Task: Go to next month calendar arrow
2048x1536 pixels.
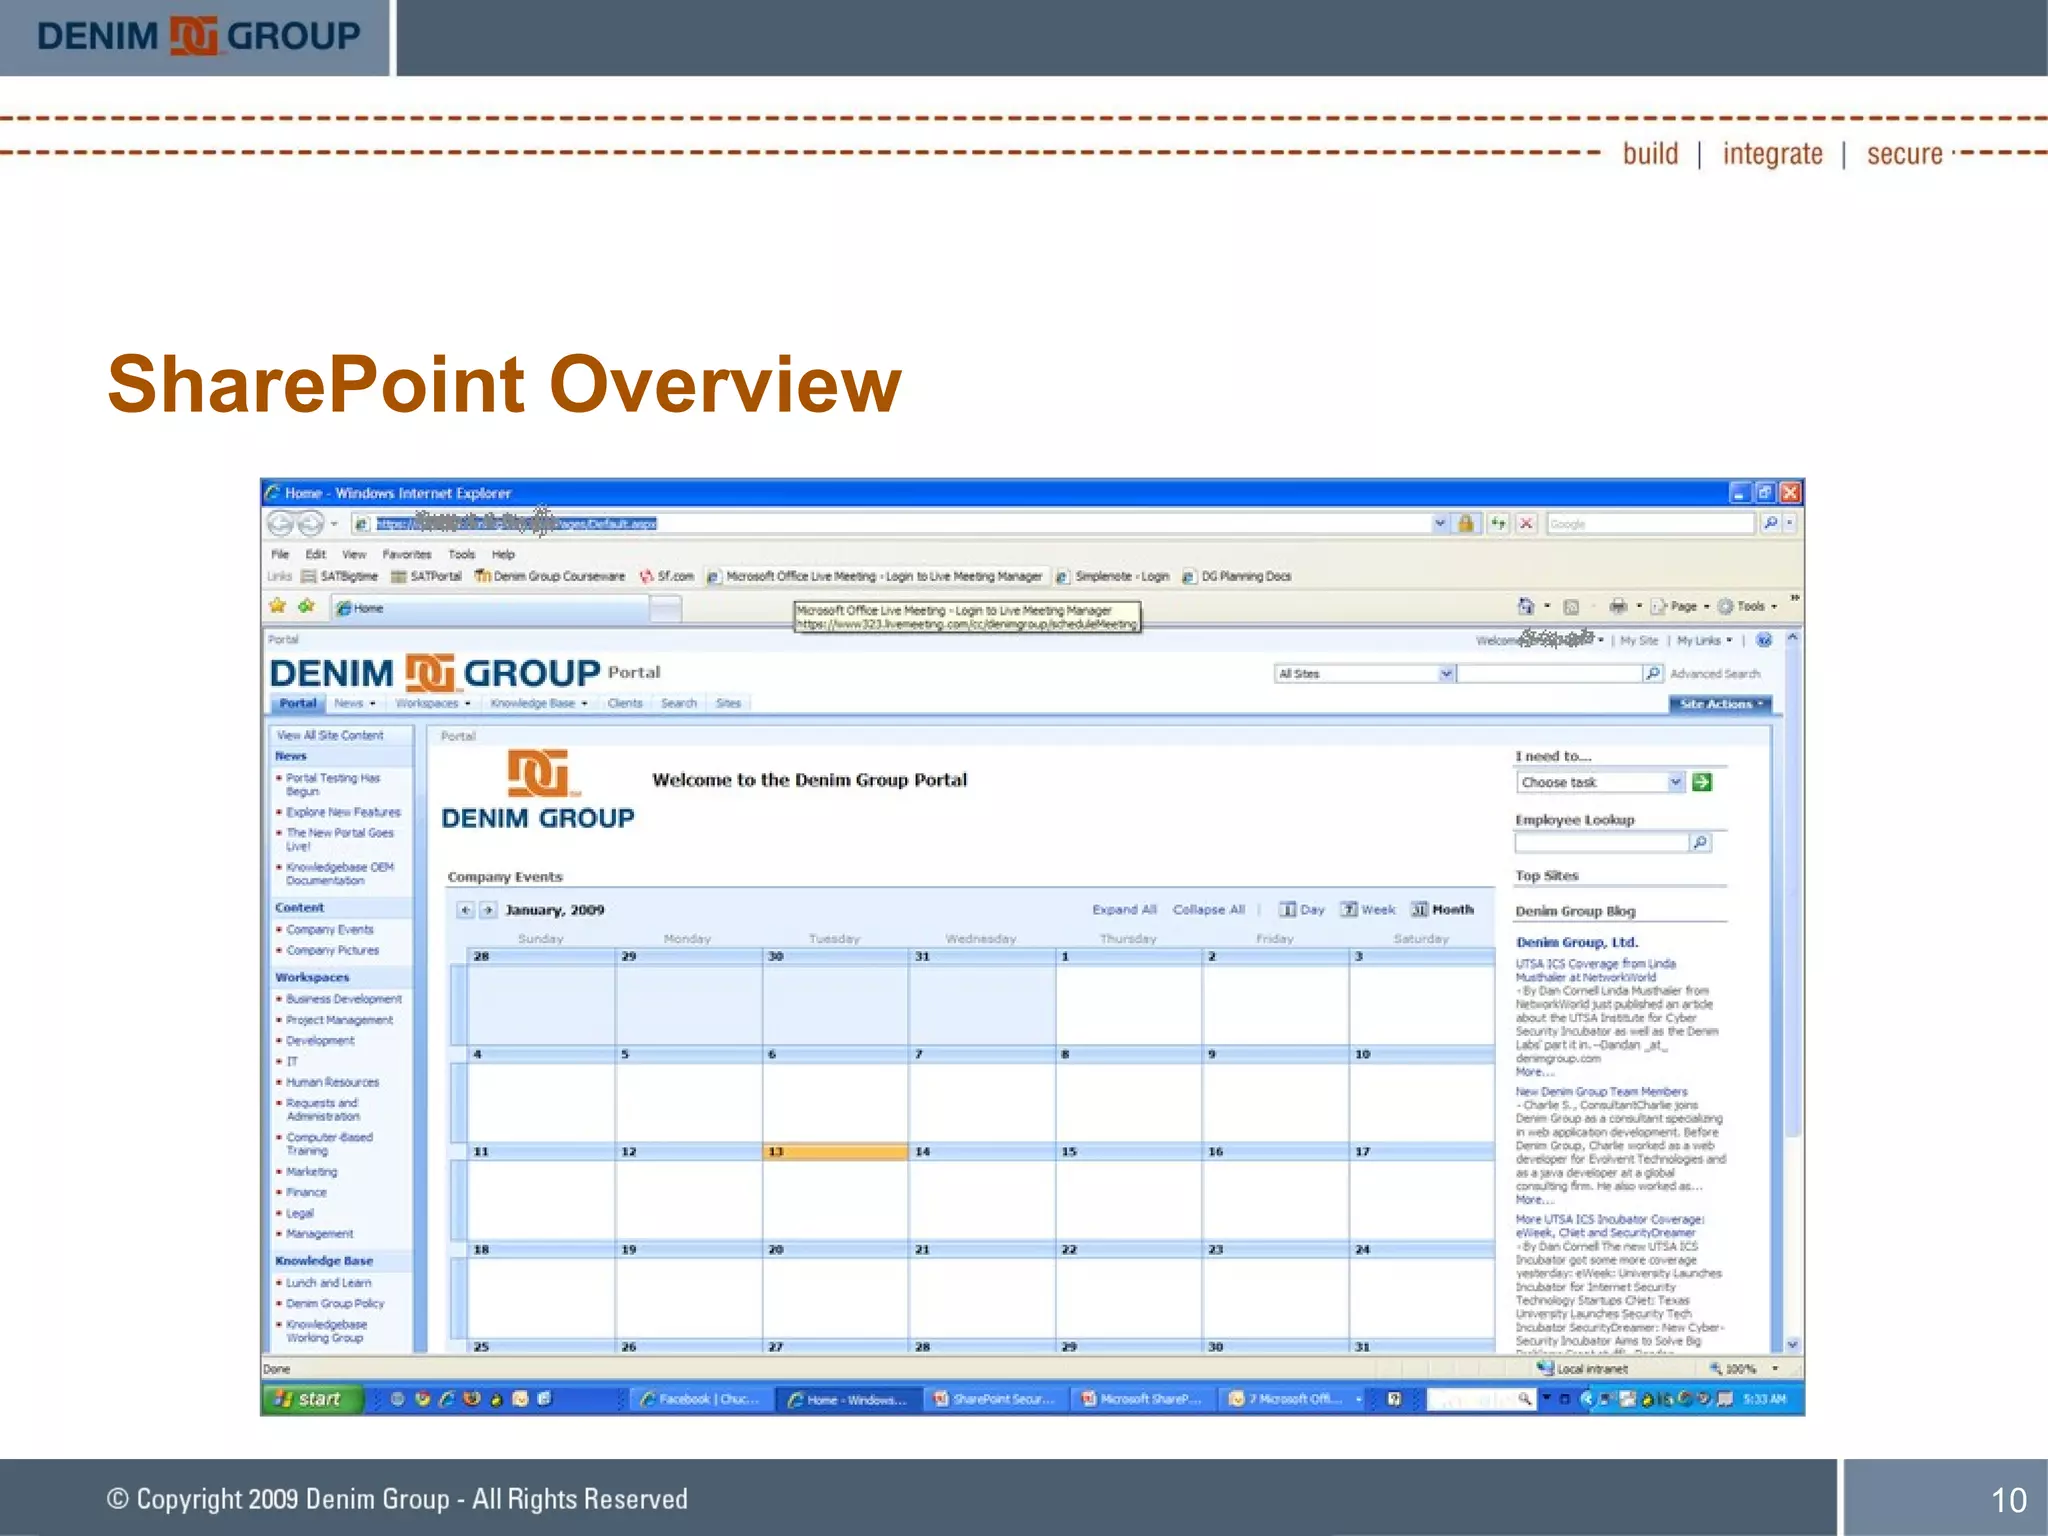Action: (x=488, y=910)
